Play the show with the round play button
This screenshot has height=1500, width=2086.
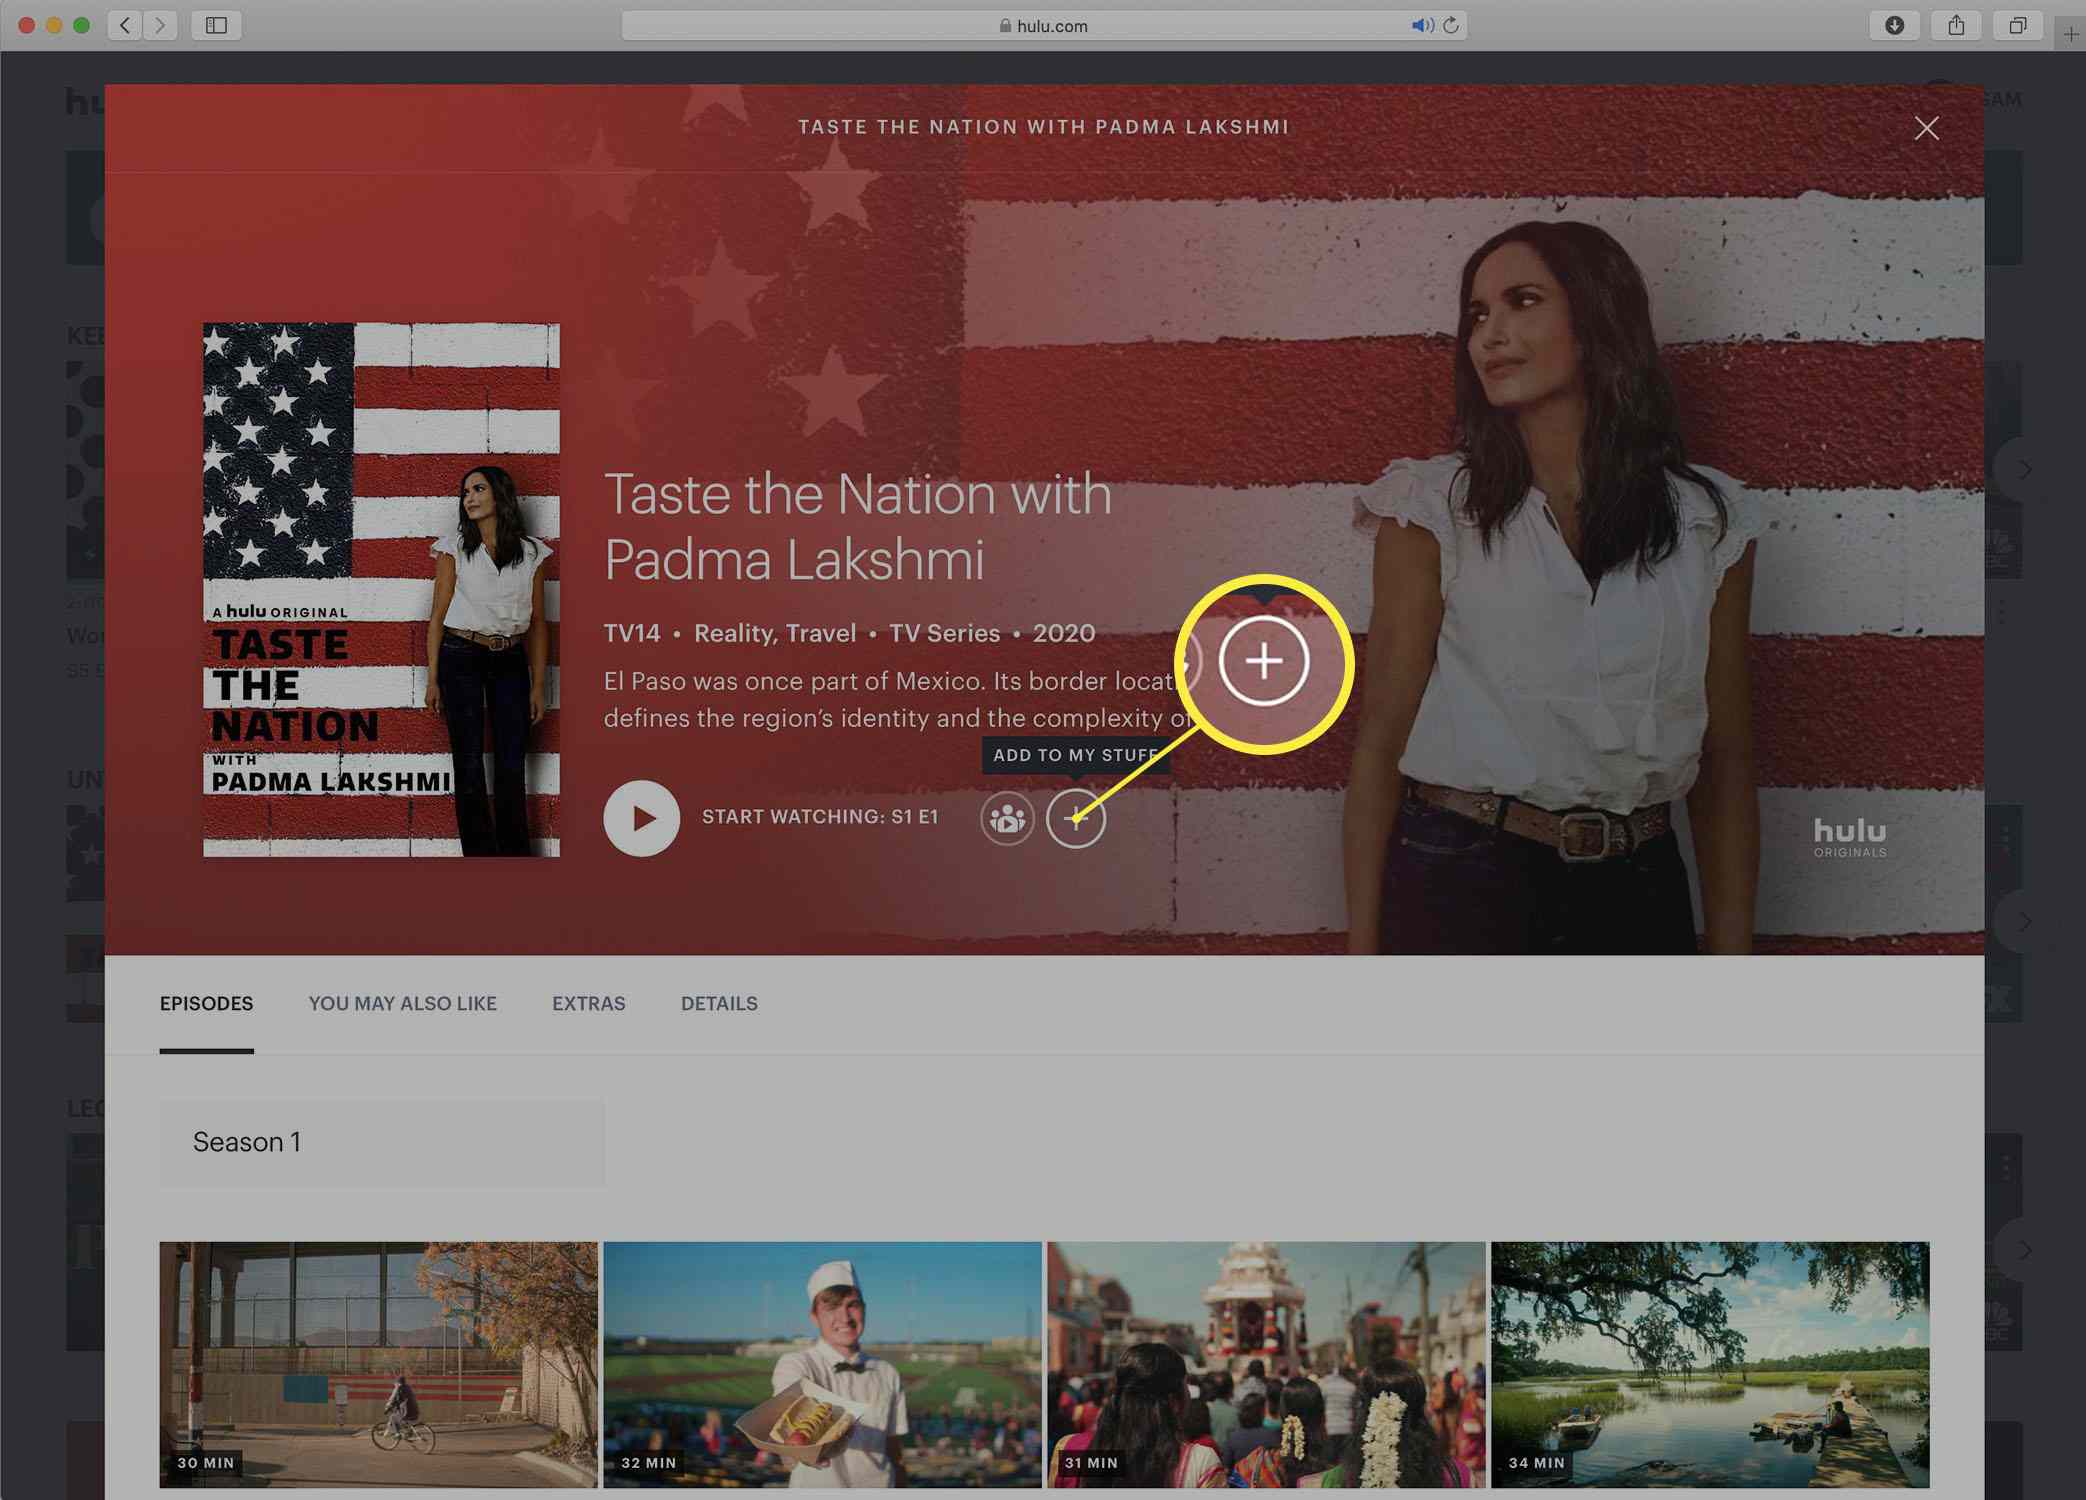pos(642,818)
